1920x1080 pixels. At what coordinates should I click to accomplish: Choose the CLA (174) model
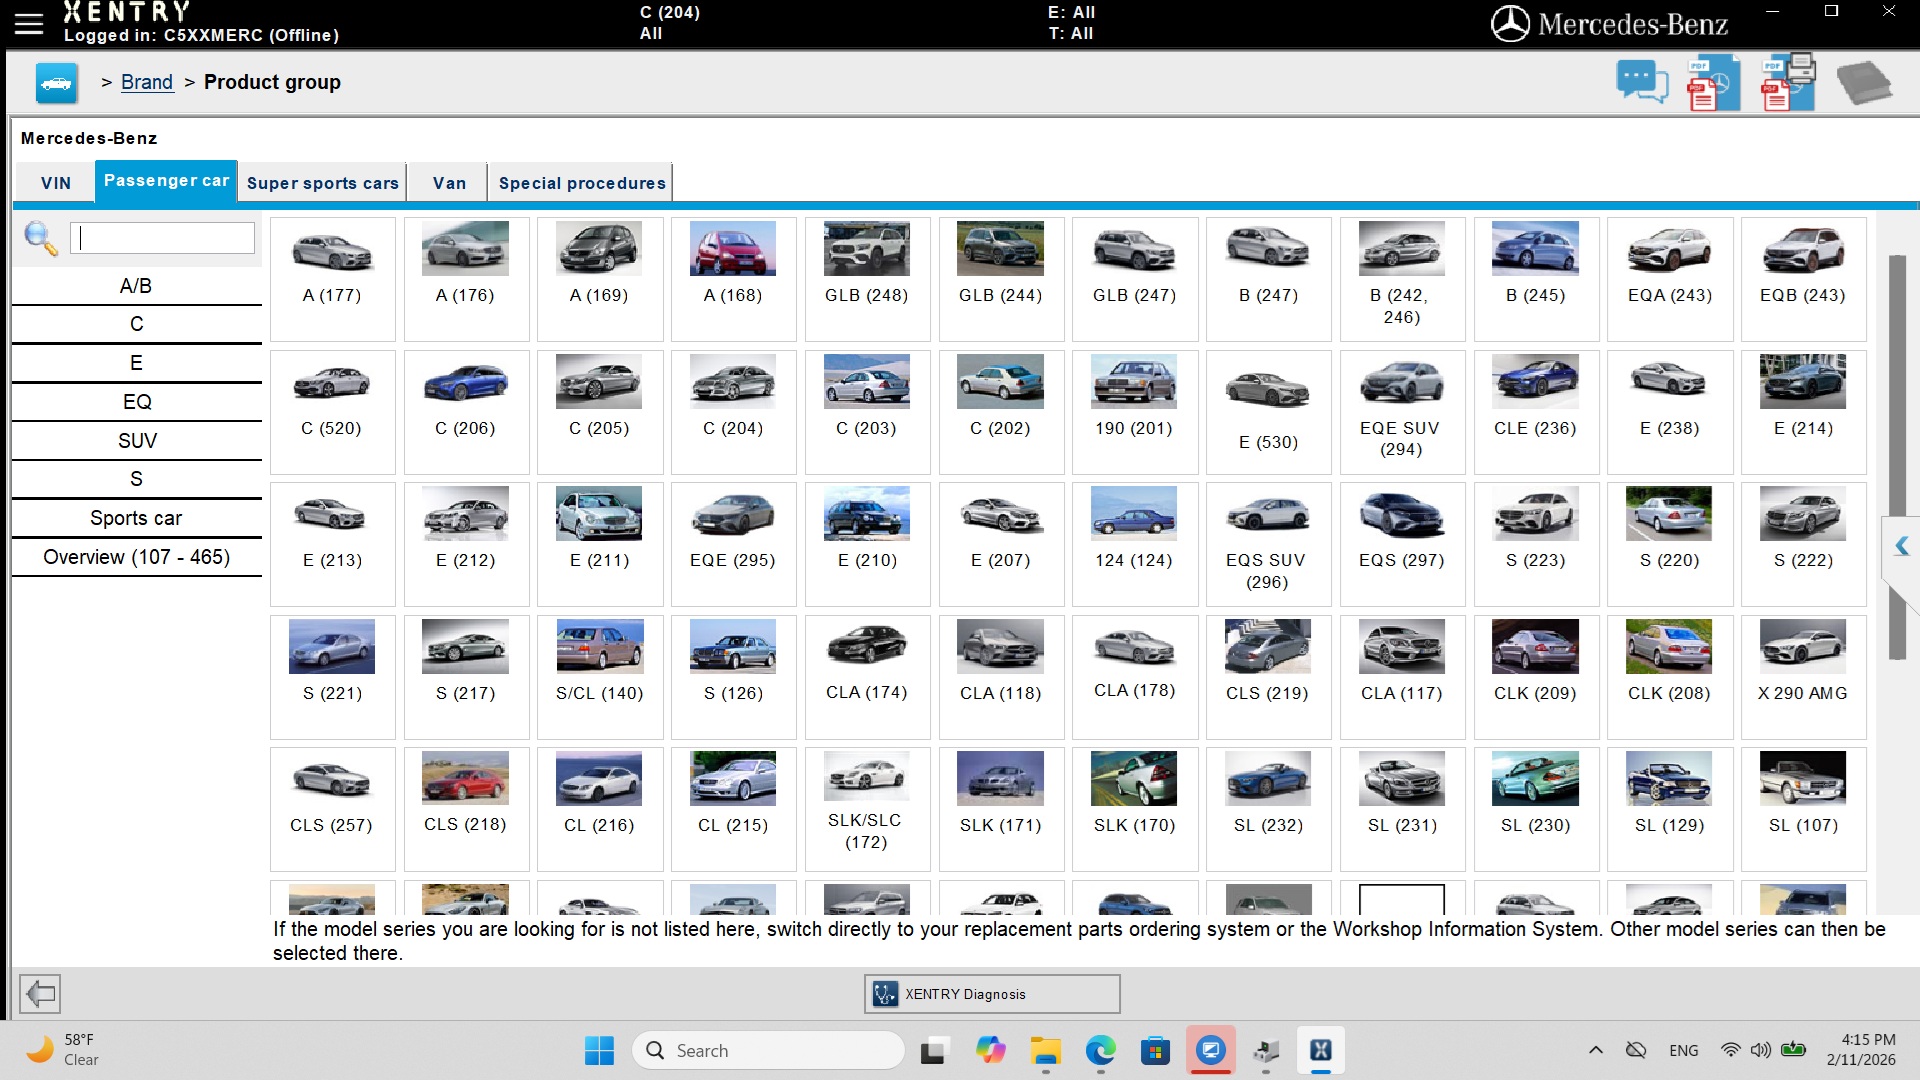pos(867,677)
